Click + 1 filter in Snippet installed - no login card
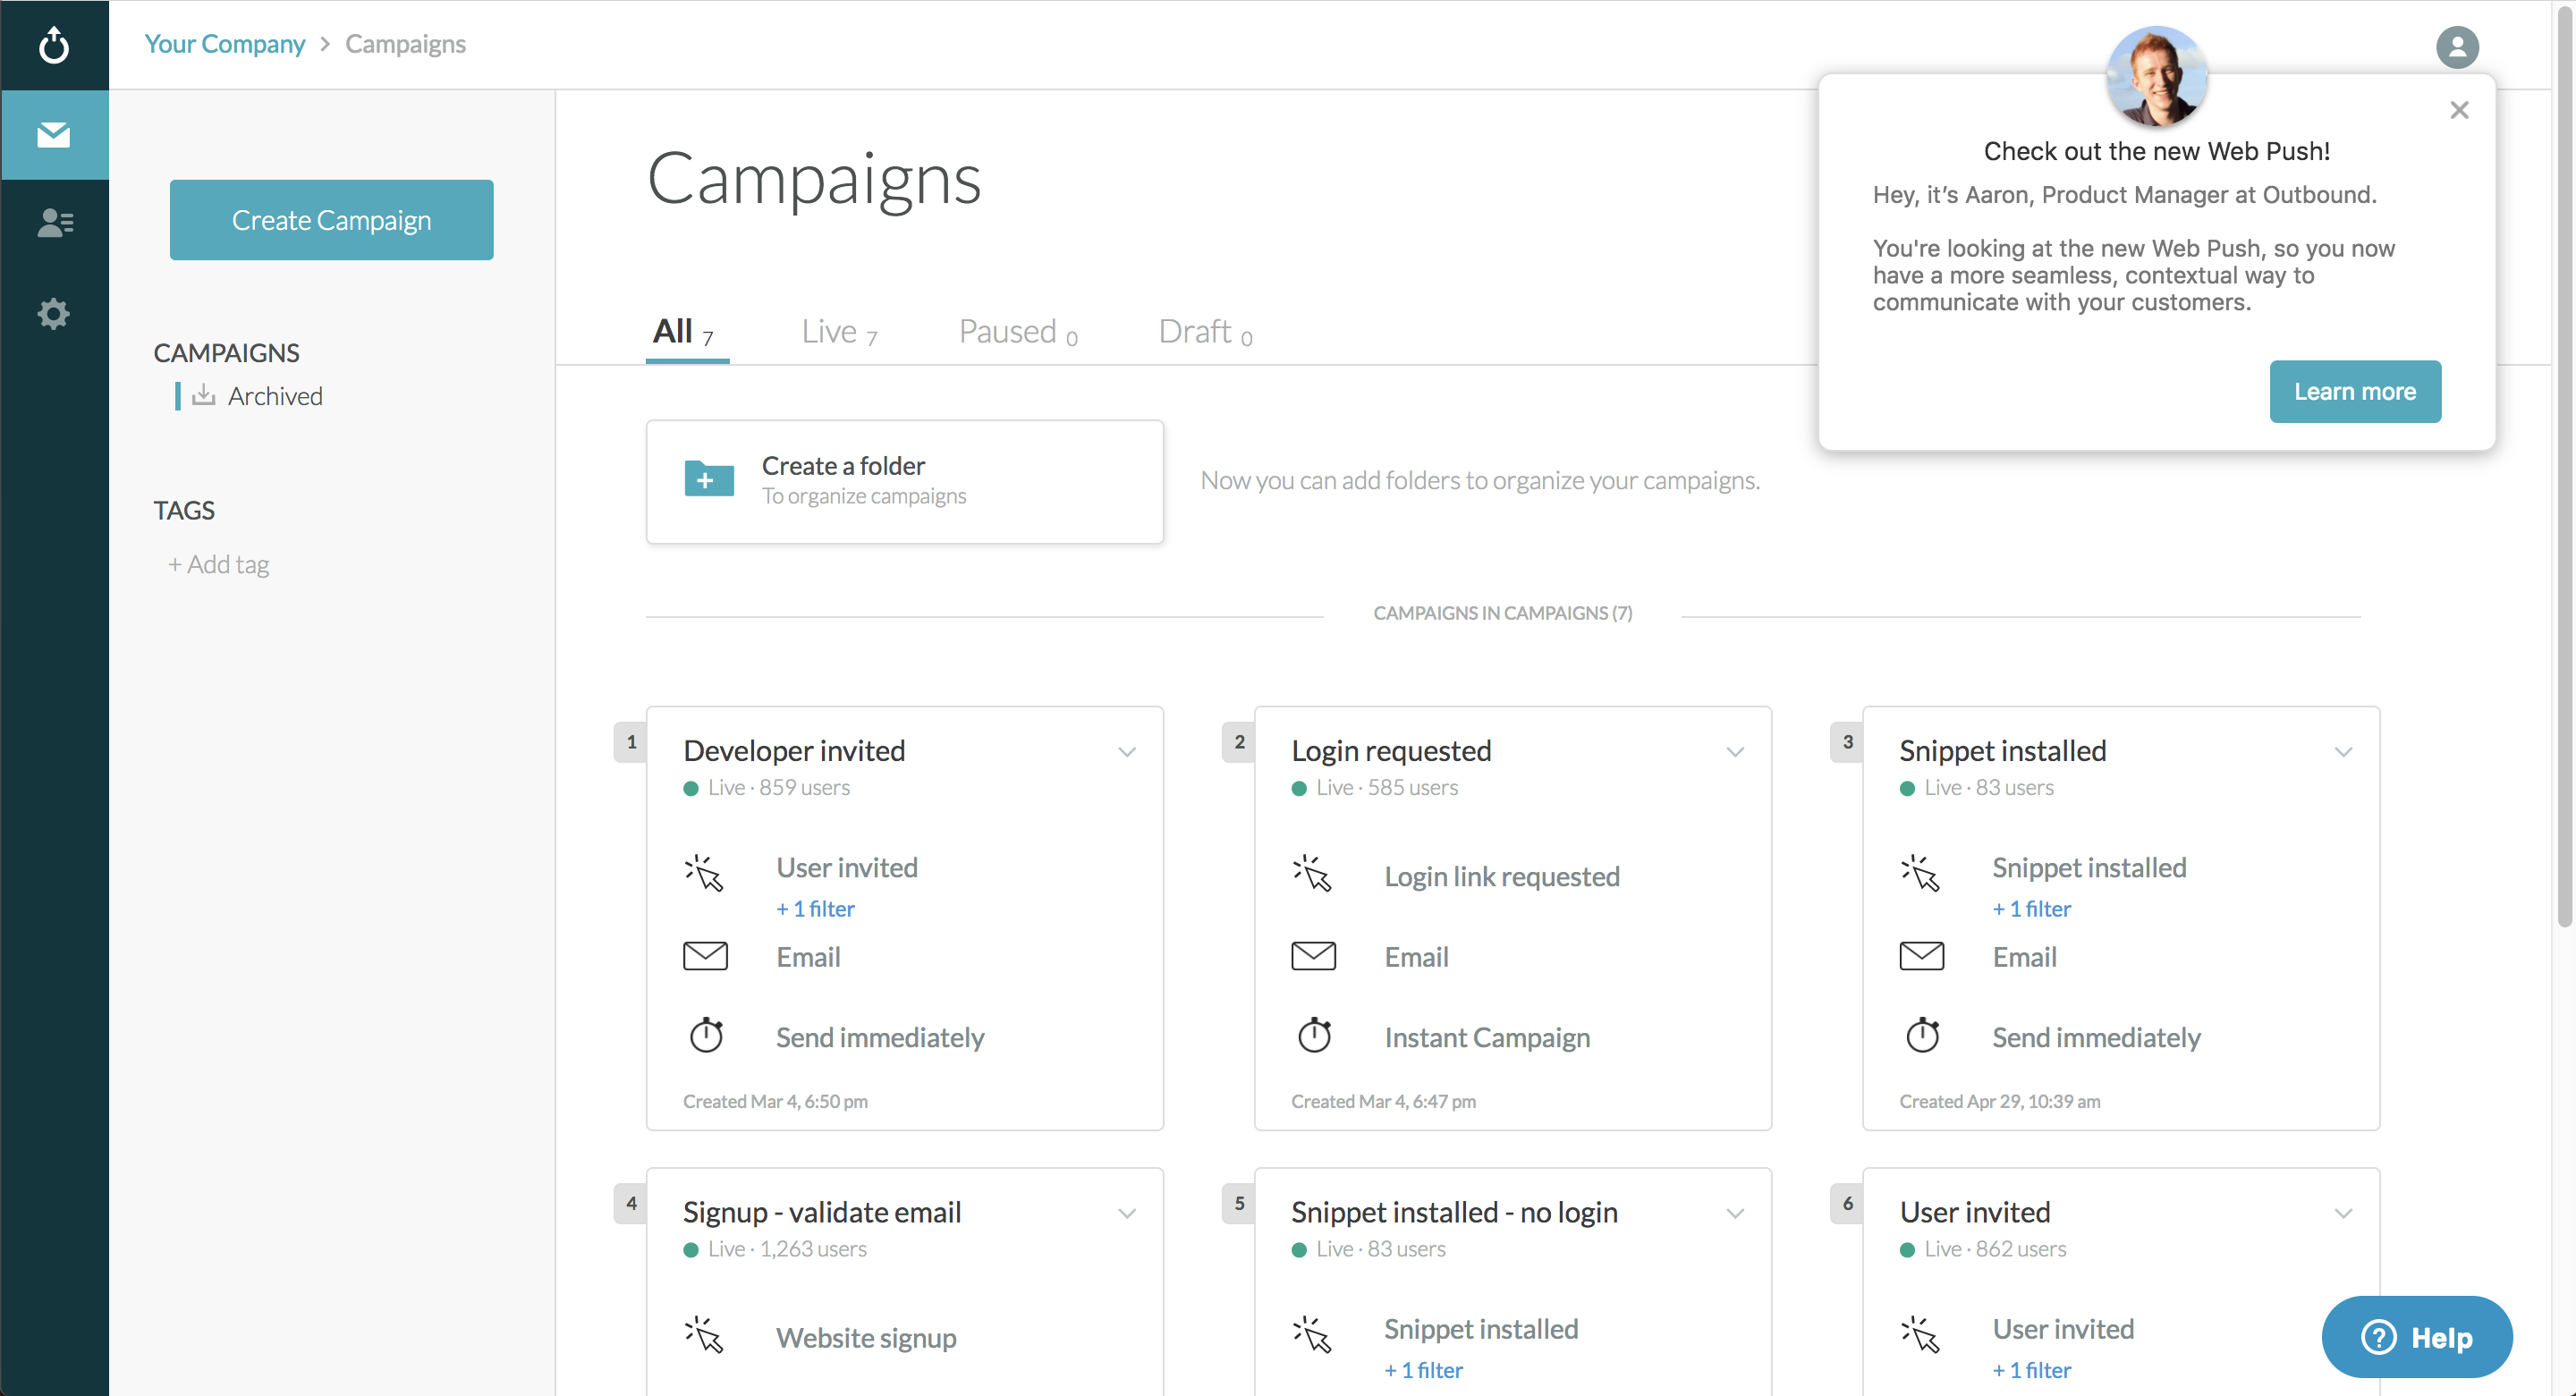Screen dimensions: 2576x1396 click(1423, 1370)
